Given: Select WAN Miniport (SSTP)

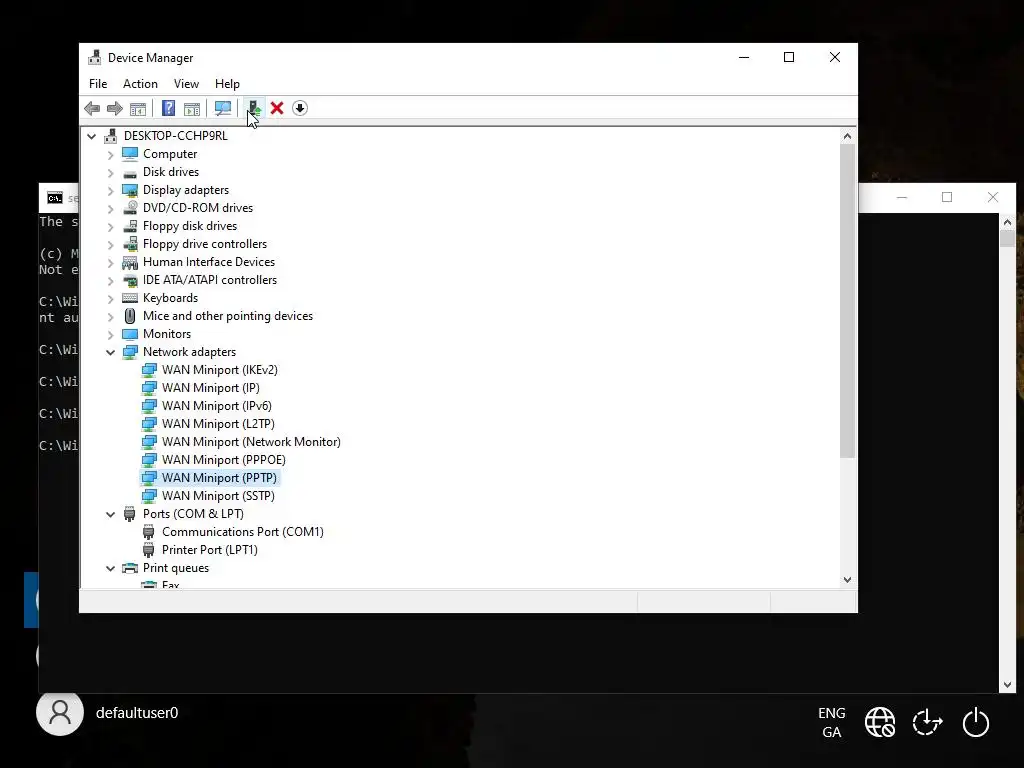Looking at the screenshot, I should (218, 496).
